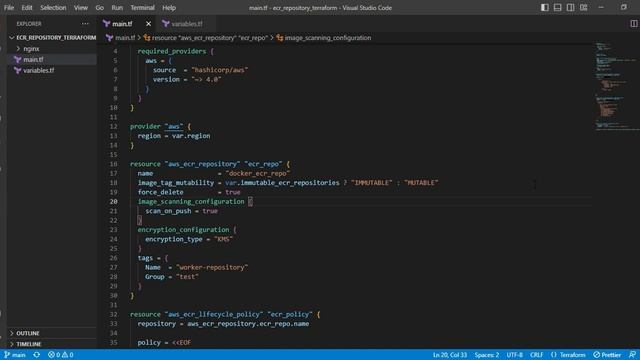The width and height of the screenshot is (640, 360).
Task: Click the aws_ecr_repository resource breadcrumb
Action: point(209,38)
